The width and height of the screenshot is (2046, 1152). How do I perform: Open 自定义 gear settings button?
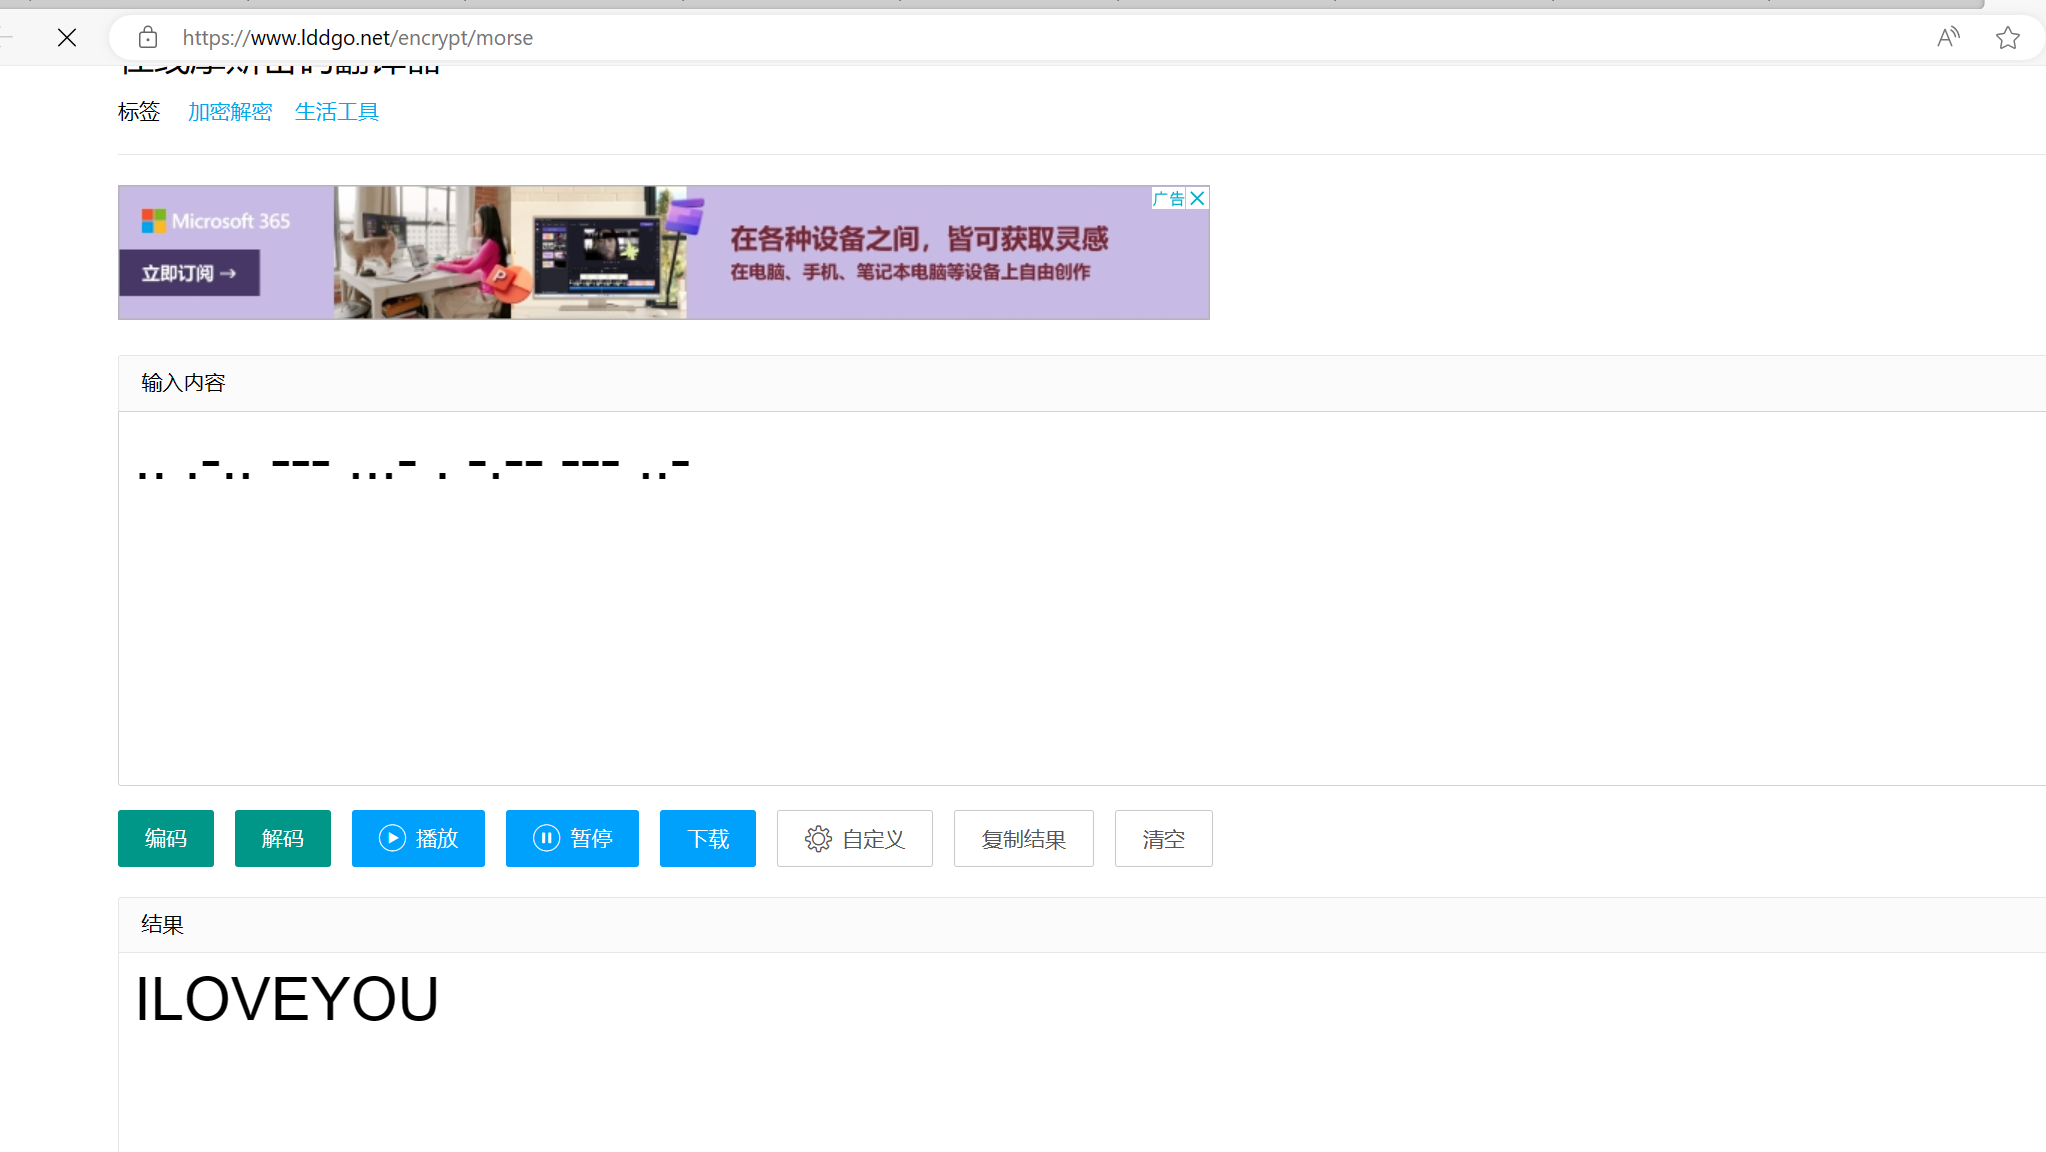[x=854, y=838]
